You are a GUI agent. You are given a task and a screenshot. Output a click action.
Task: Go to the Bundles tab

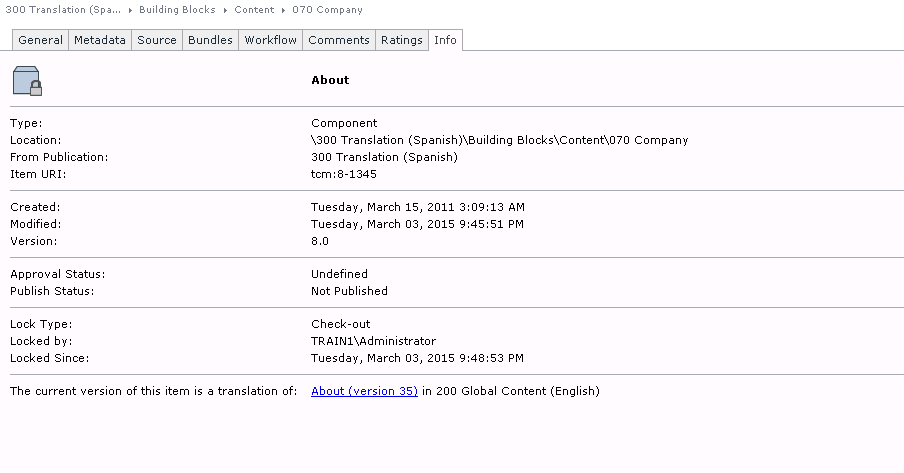(x=210, y=40)
